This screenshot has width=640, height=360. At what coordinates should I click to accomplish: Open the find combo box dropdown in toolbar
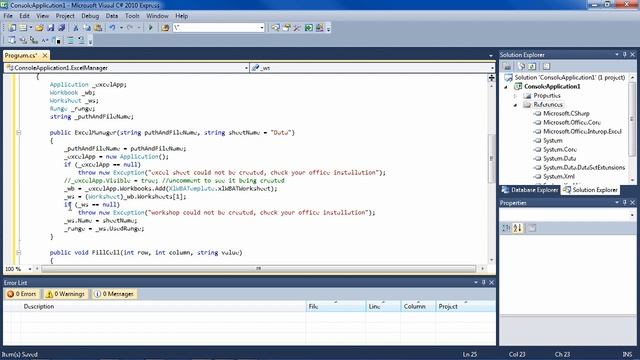(262, 28)
